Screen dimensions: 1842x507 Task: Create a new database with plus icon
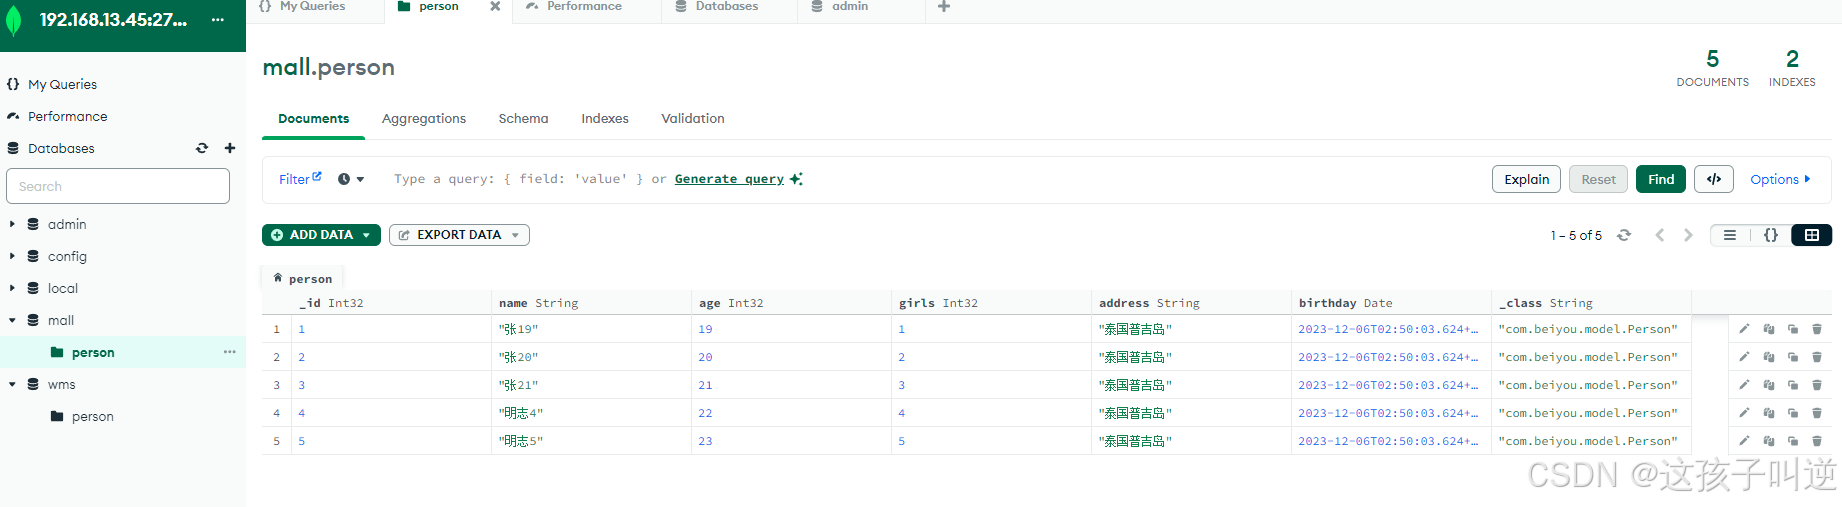coord(230,148)
